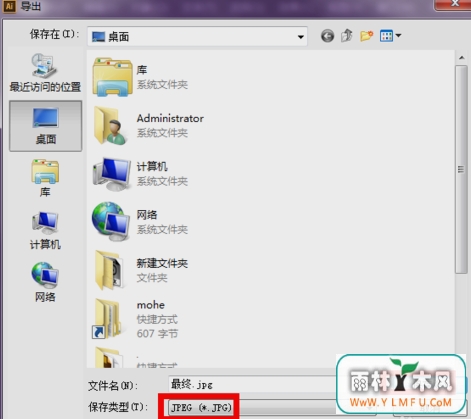Click the file list vertical scrollbar
Viewport: 471px width, 419px height.
click(461, 169)
